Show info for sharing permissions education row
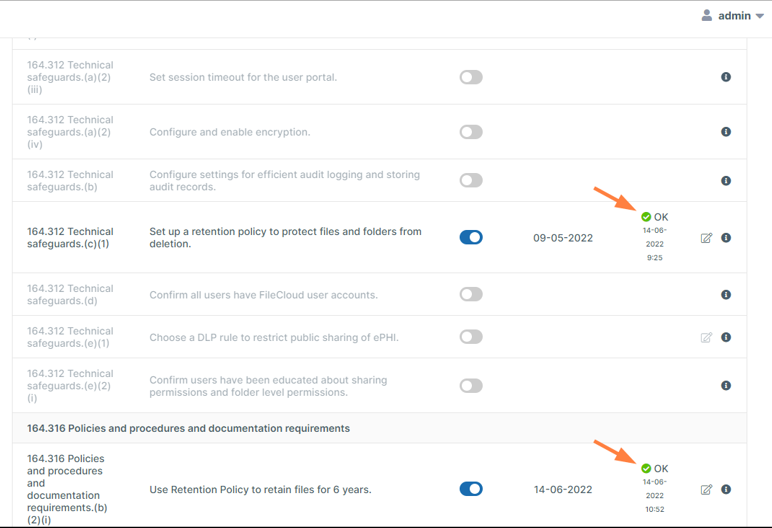The width and height of the screenshot is (772, 528). [x=726, y=386]
